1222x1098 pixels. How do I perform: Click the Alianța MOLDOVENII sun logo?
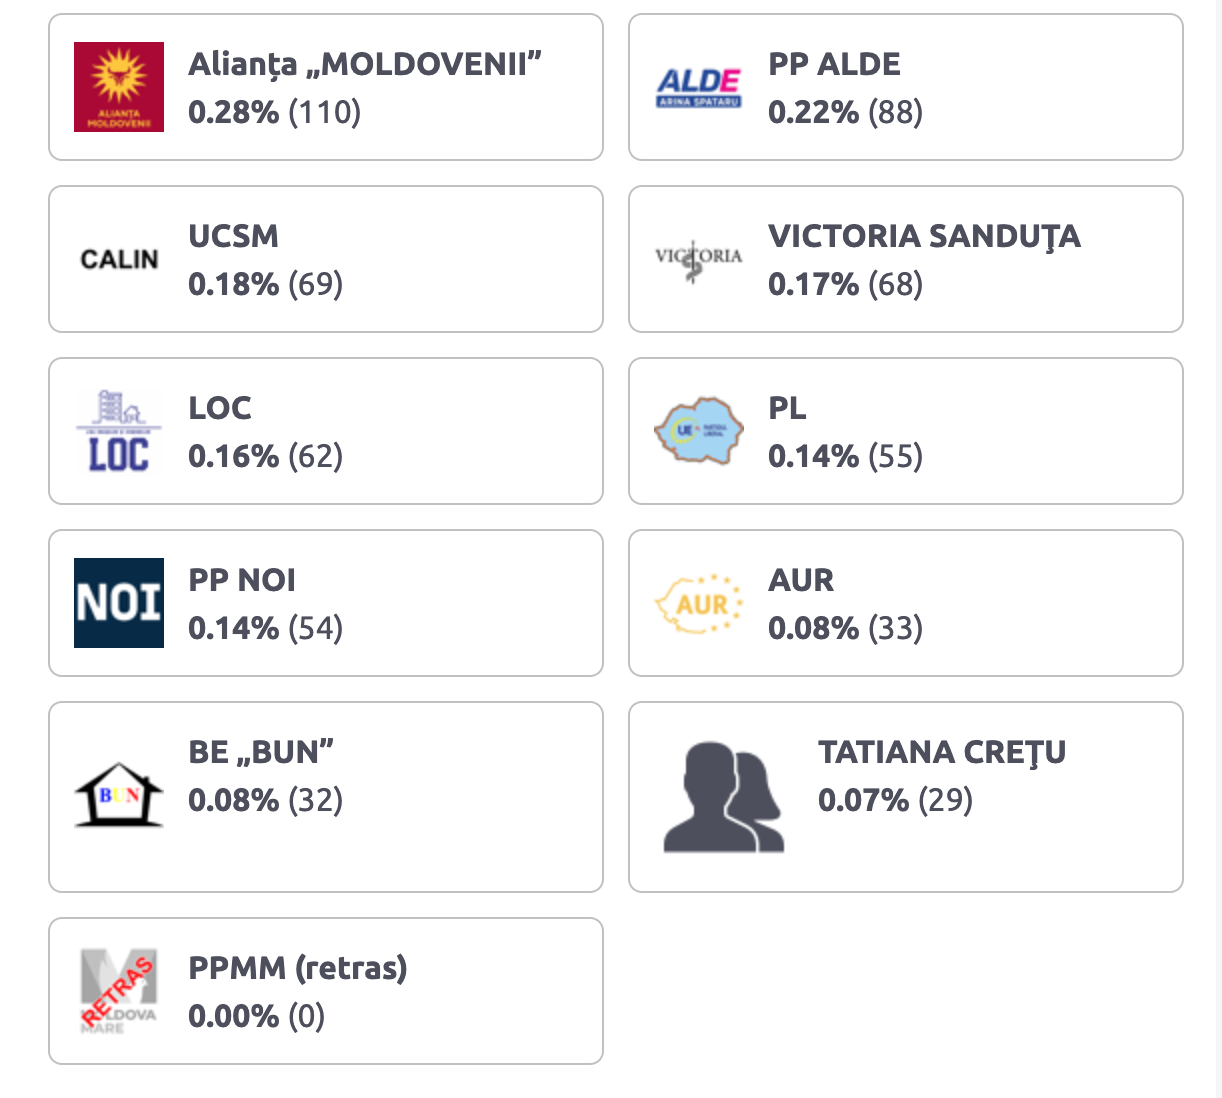pos(119,87)
